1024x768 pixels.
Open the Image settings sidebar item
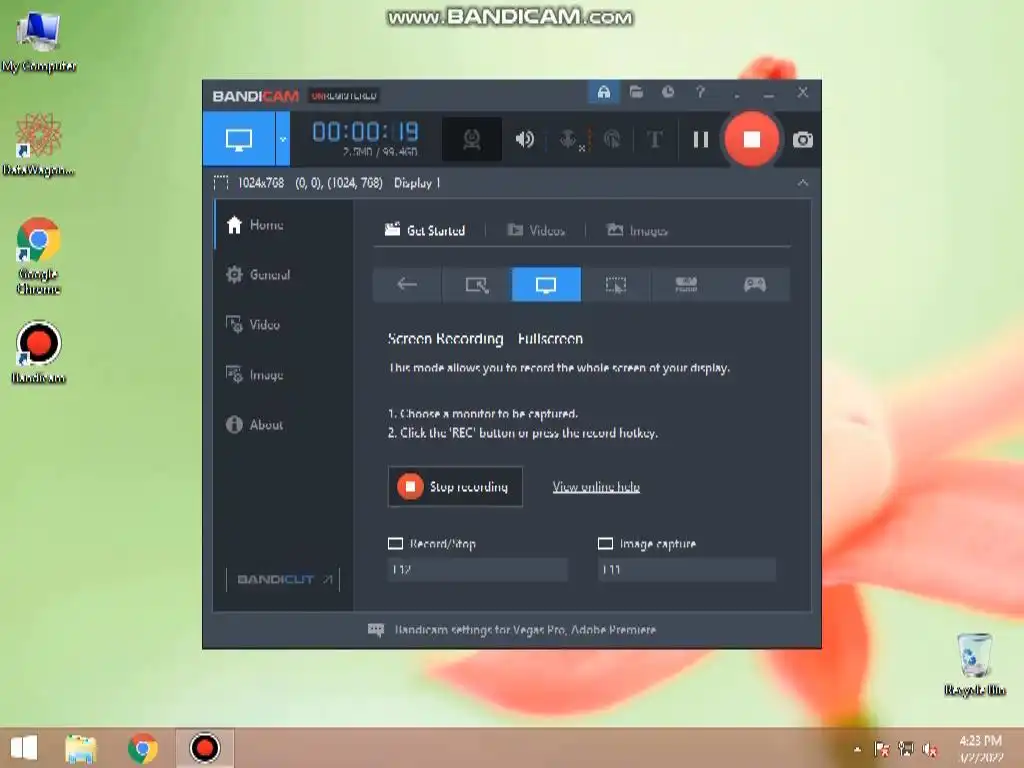283,374
